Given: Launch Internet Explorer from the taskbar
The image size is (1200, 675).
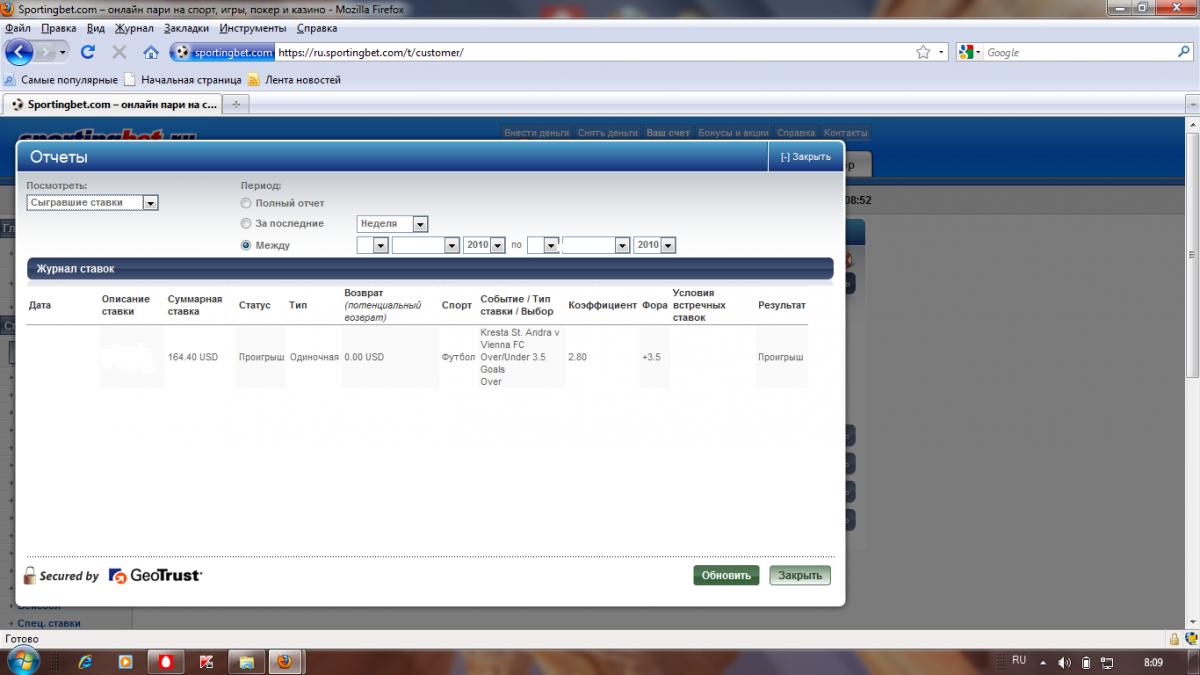Looking at the screenshot, I should click(x=85, y=661).
